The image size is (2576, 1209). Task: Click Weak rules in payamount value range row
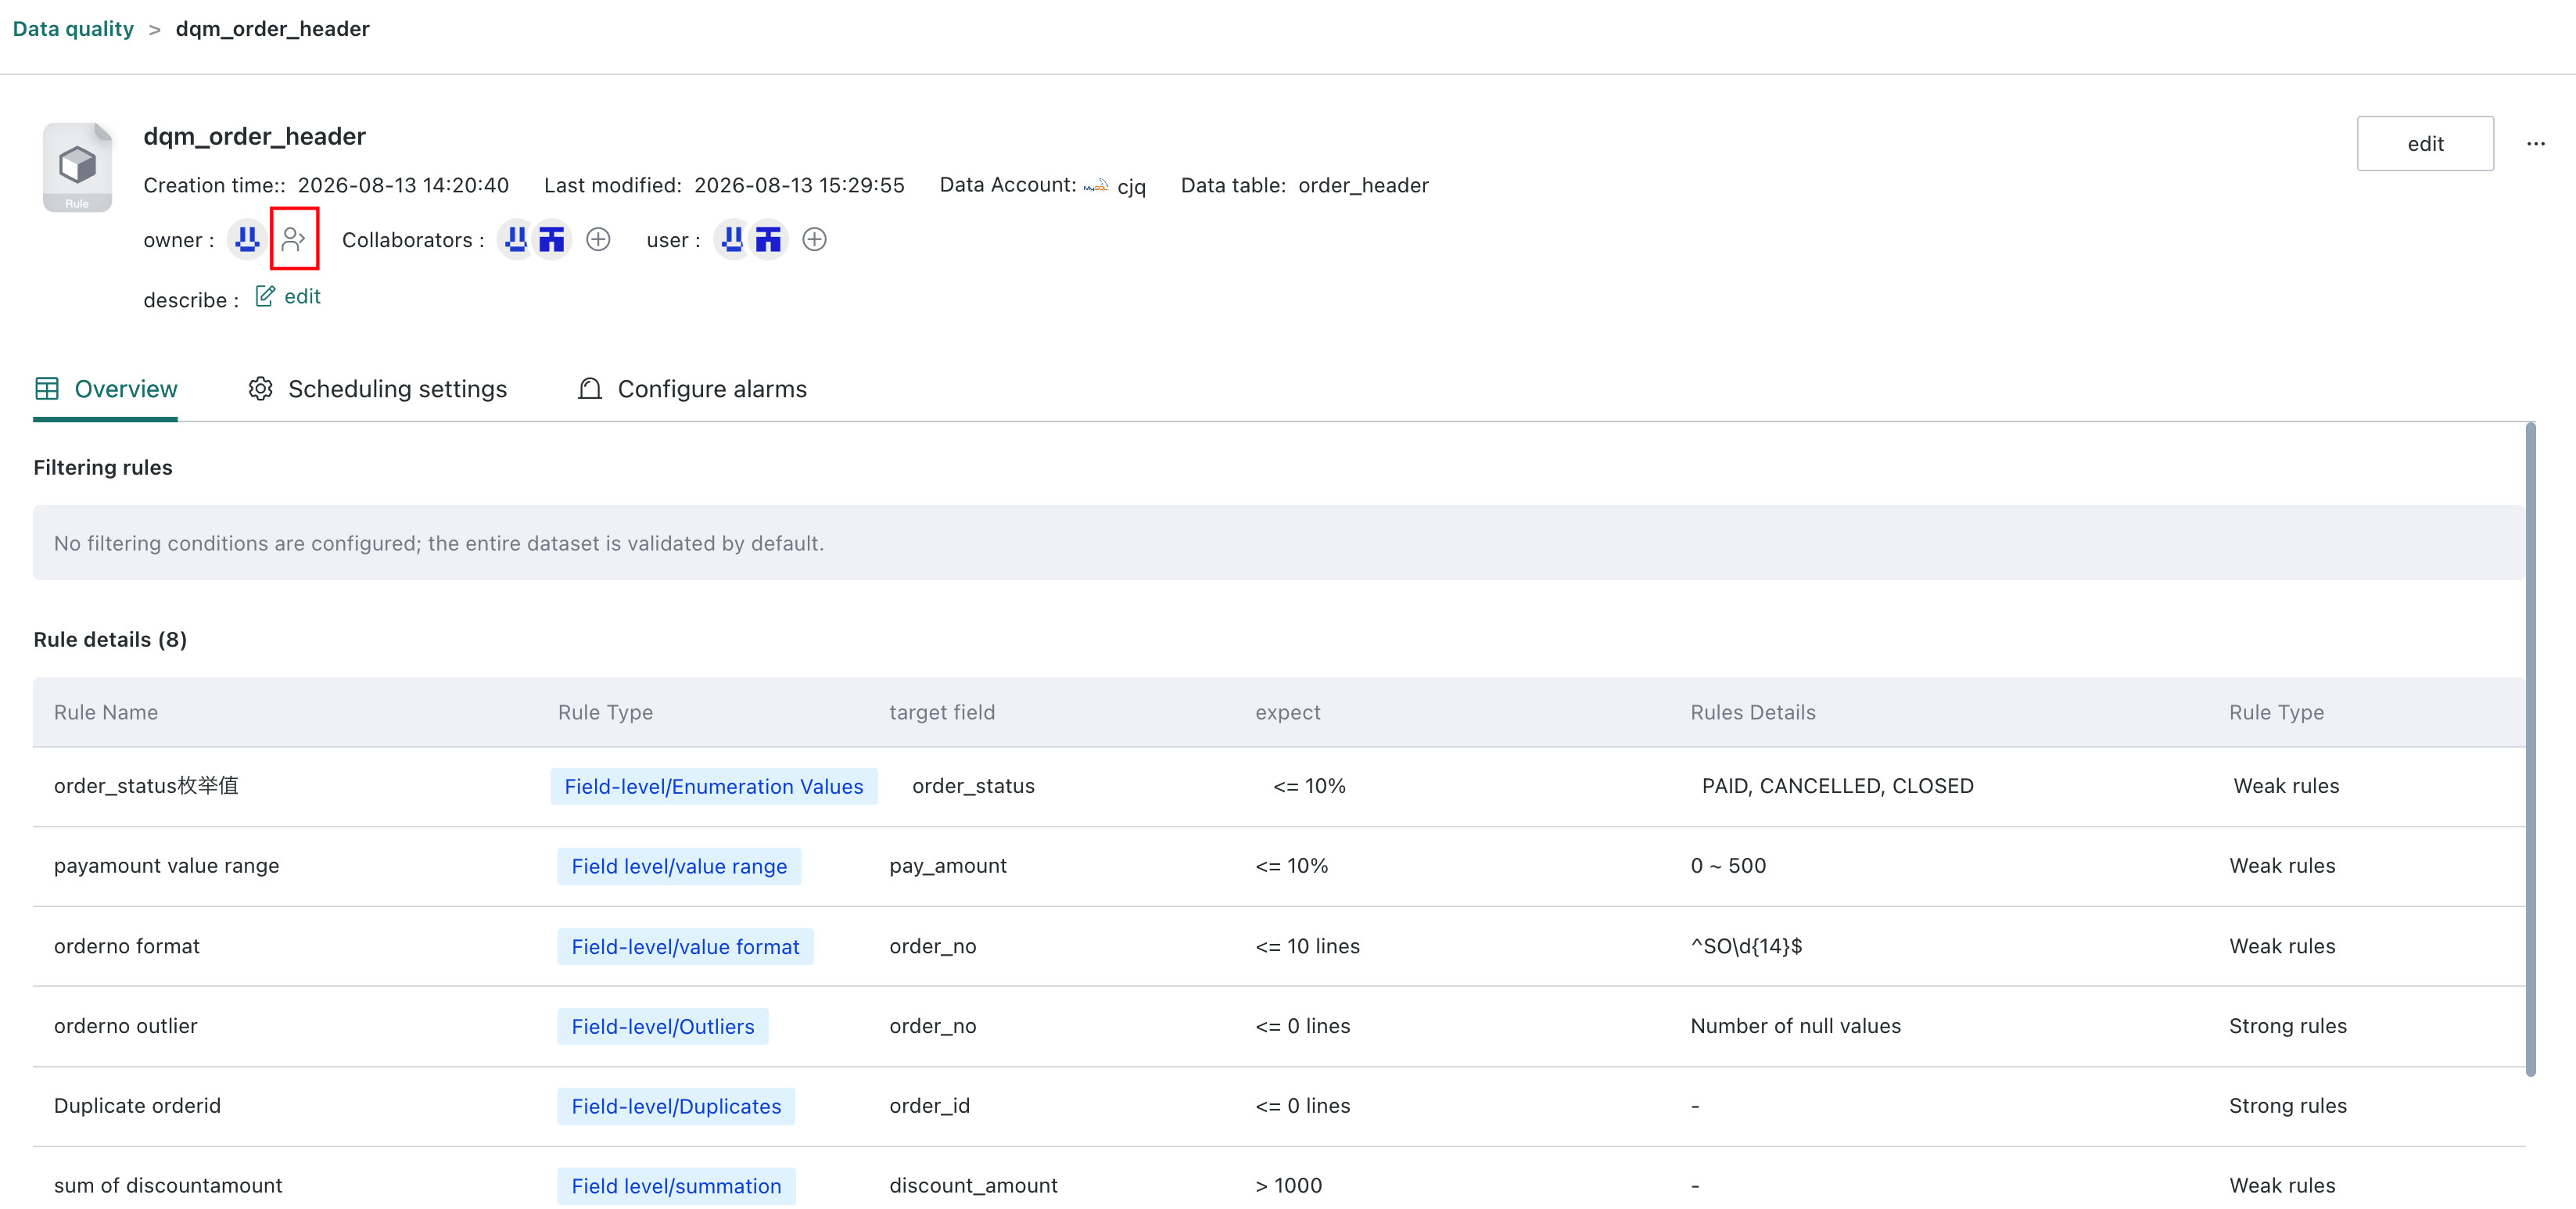pos(2283,866)
